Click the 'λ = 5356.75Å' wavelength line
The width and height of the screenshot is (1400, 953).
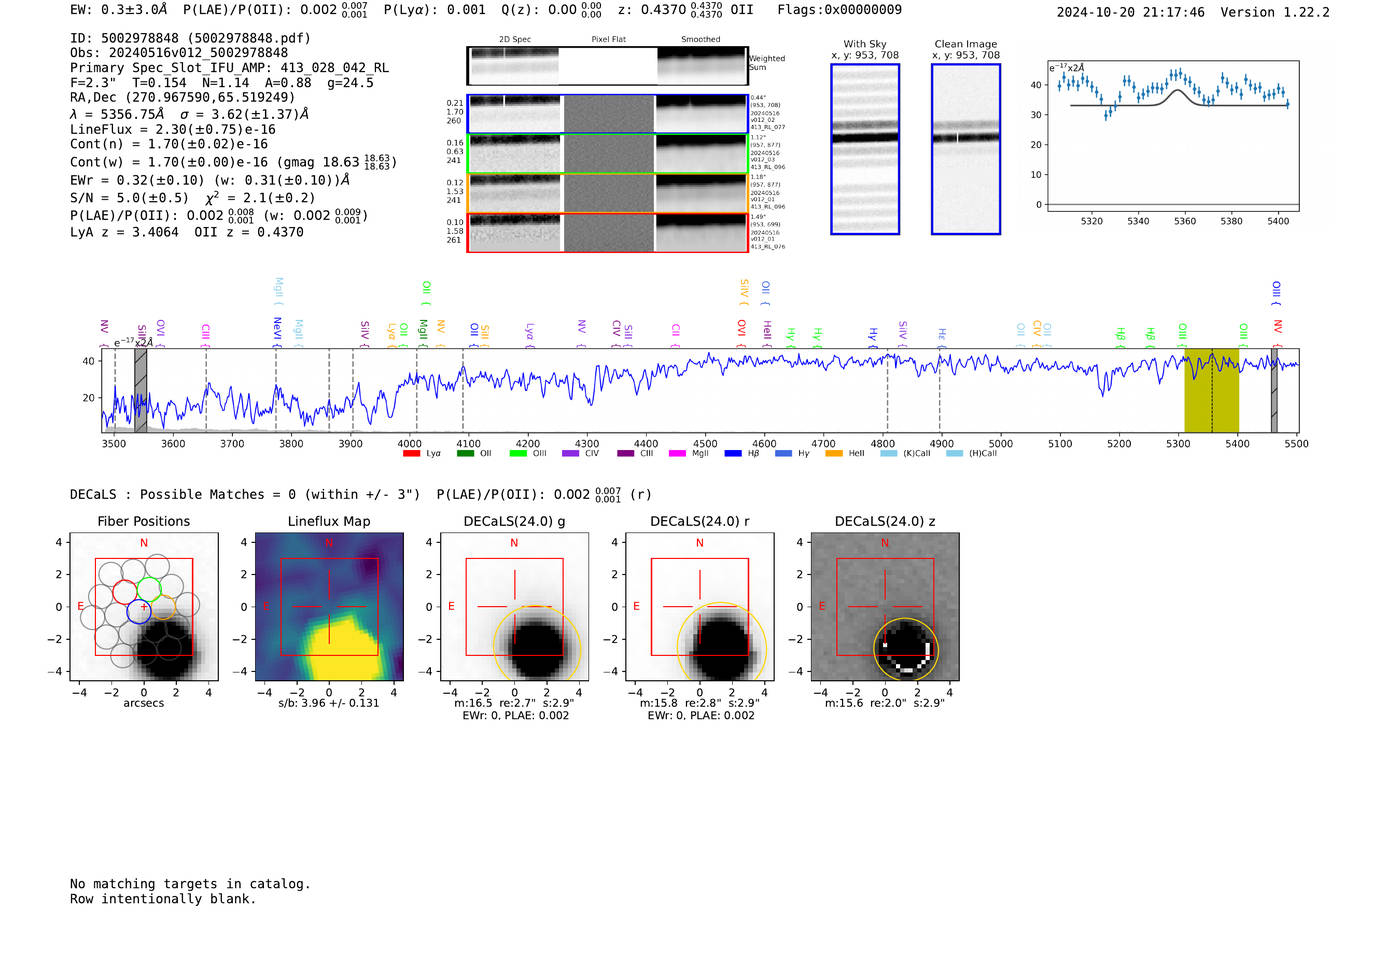(x=189, y=114)
